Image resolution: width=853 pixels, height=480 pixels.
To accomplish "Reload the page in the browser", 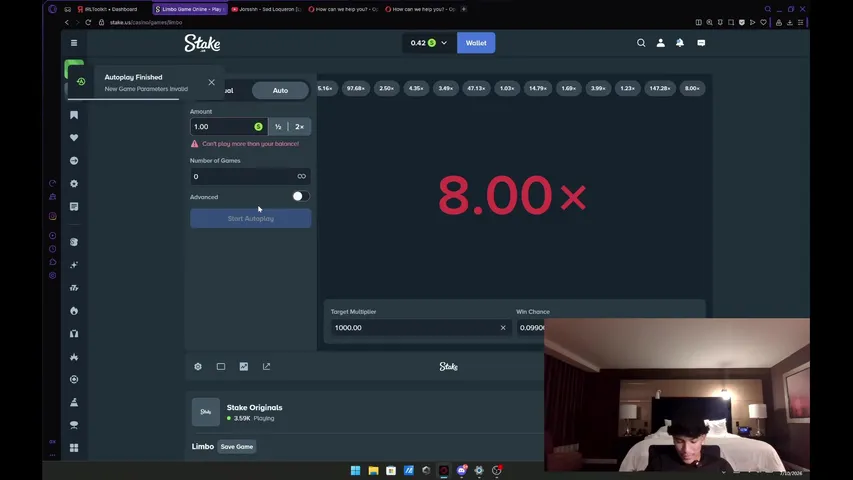I will tap(88, 22).
